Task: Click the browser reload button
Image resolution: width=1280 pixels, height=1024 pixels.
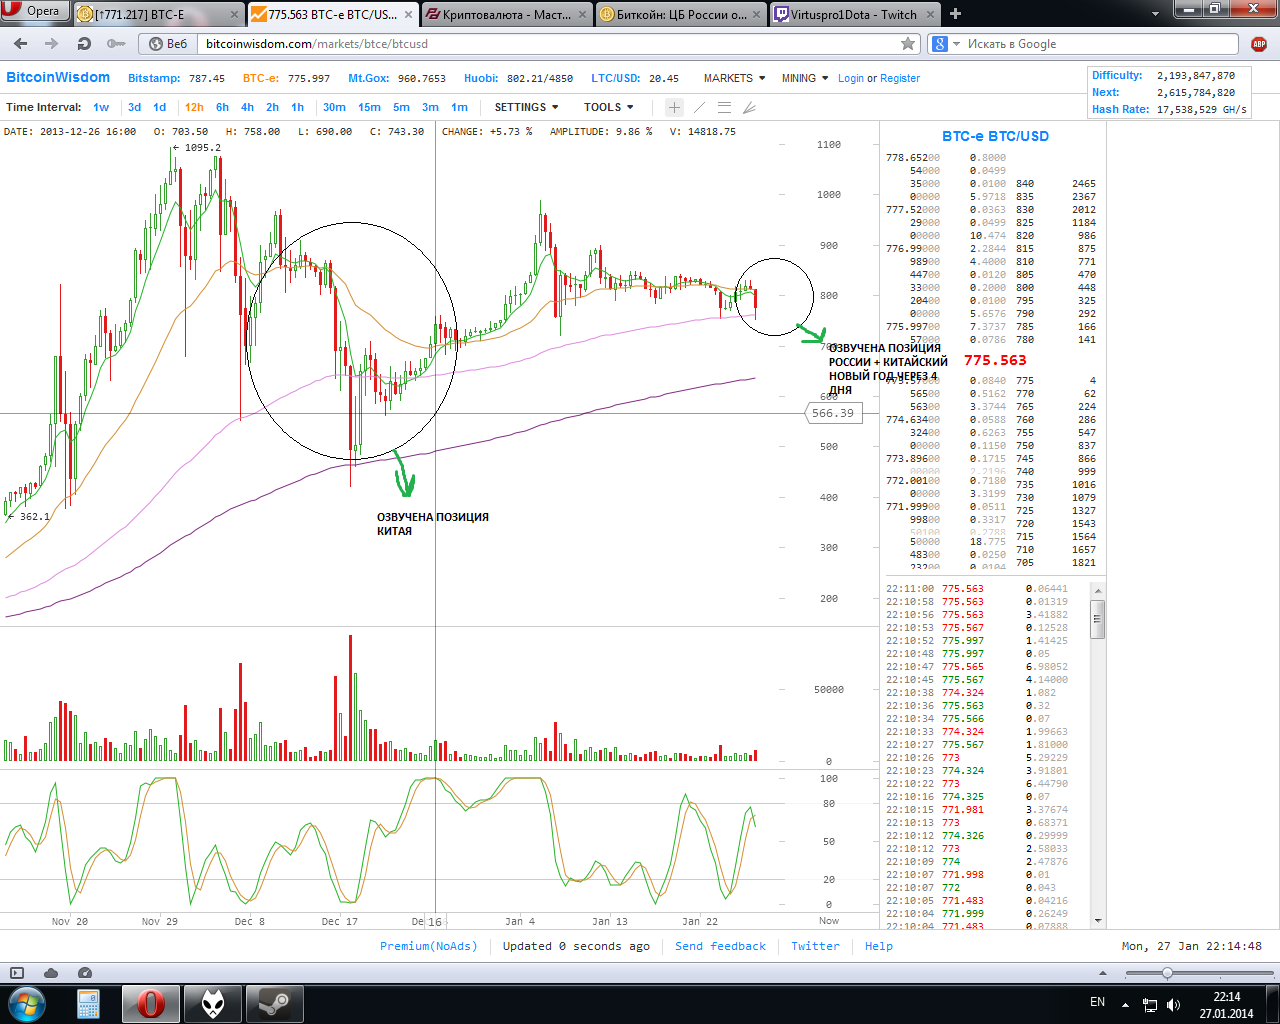Action: [x=84, y=44]
